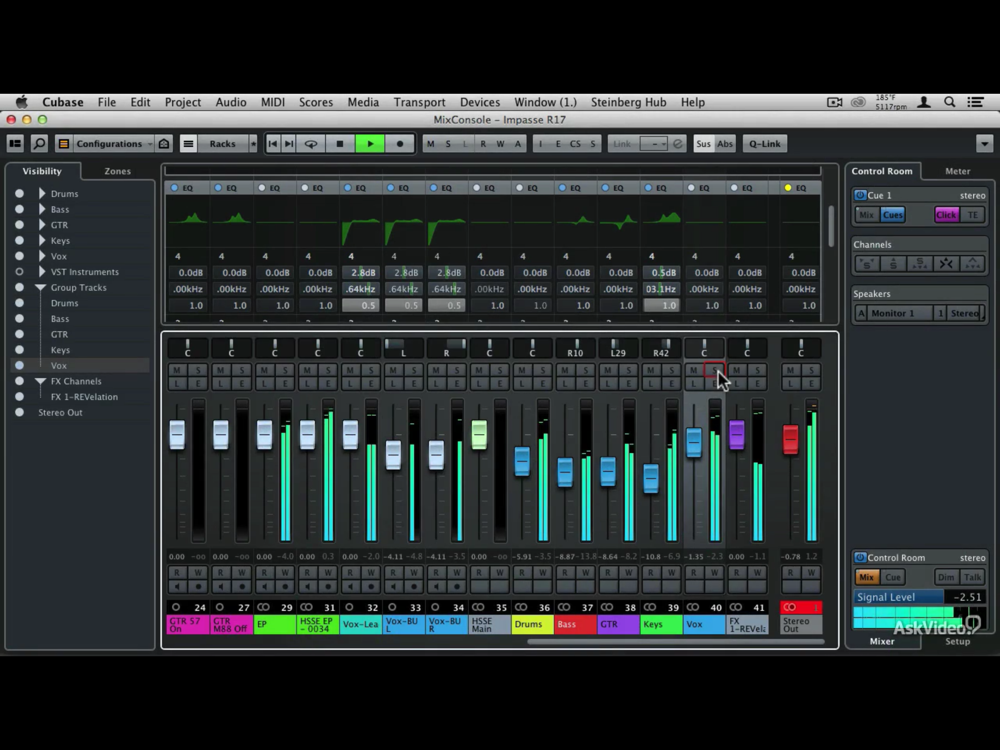Collapse the Group Tracks tree
This screenshot has height=750, width=1000.
(41, 288)
